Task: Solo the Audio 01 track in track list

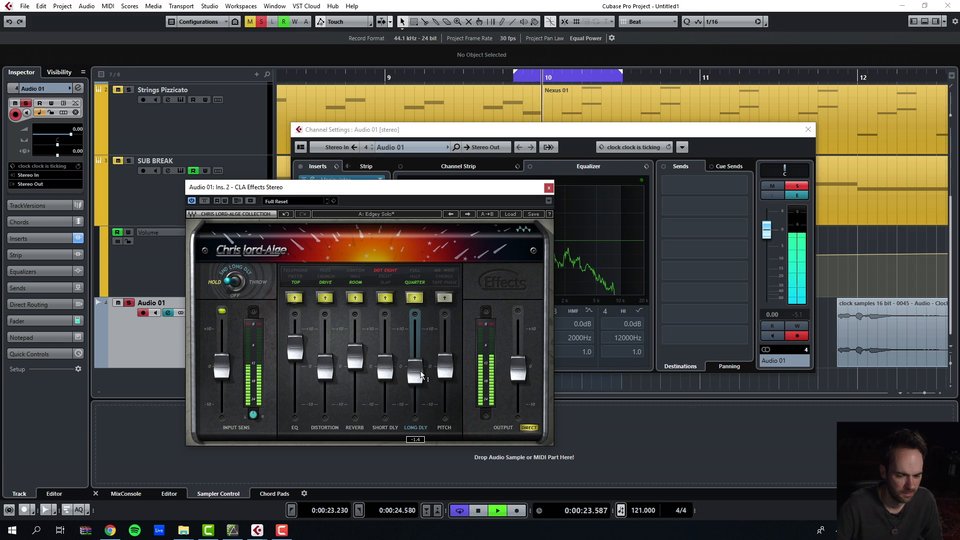Action: 129,302
